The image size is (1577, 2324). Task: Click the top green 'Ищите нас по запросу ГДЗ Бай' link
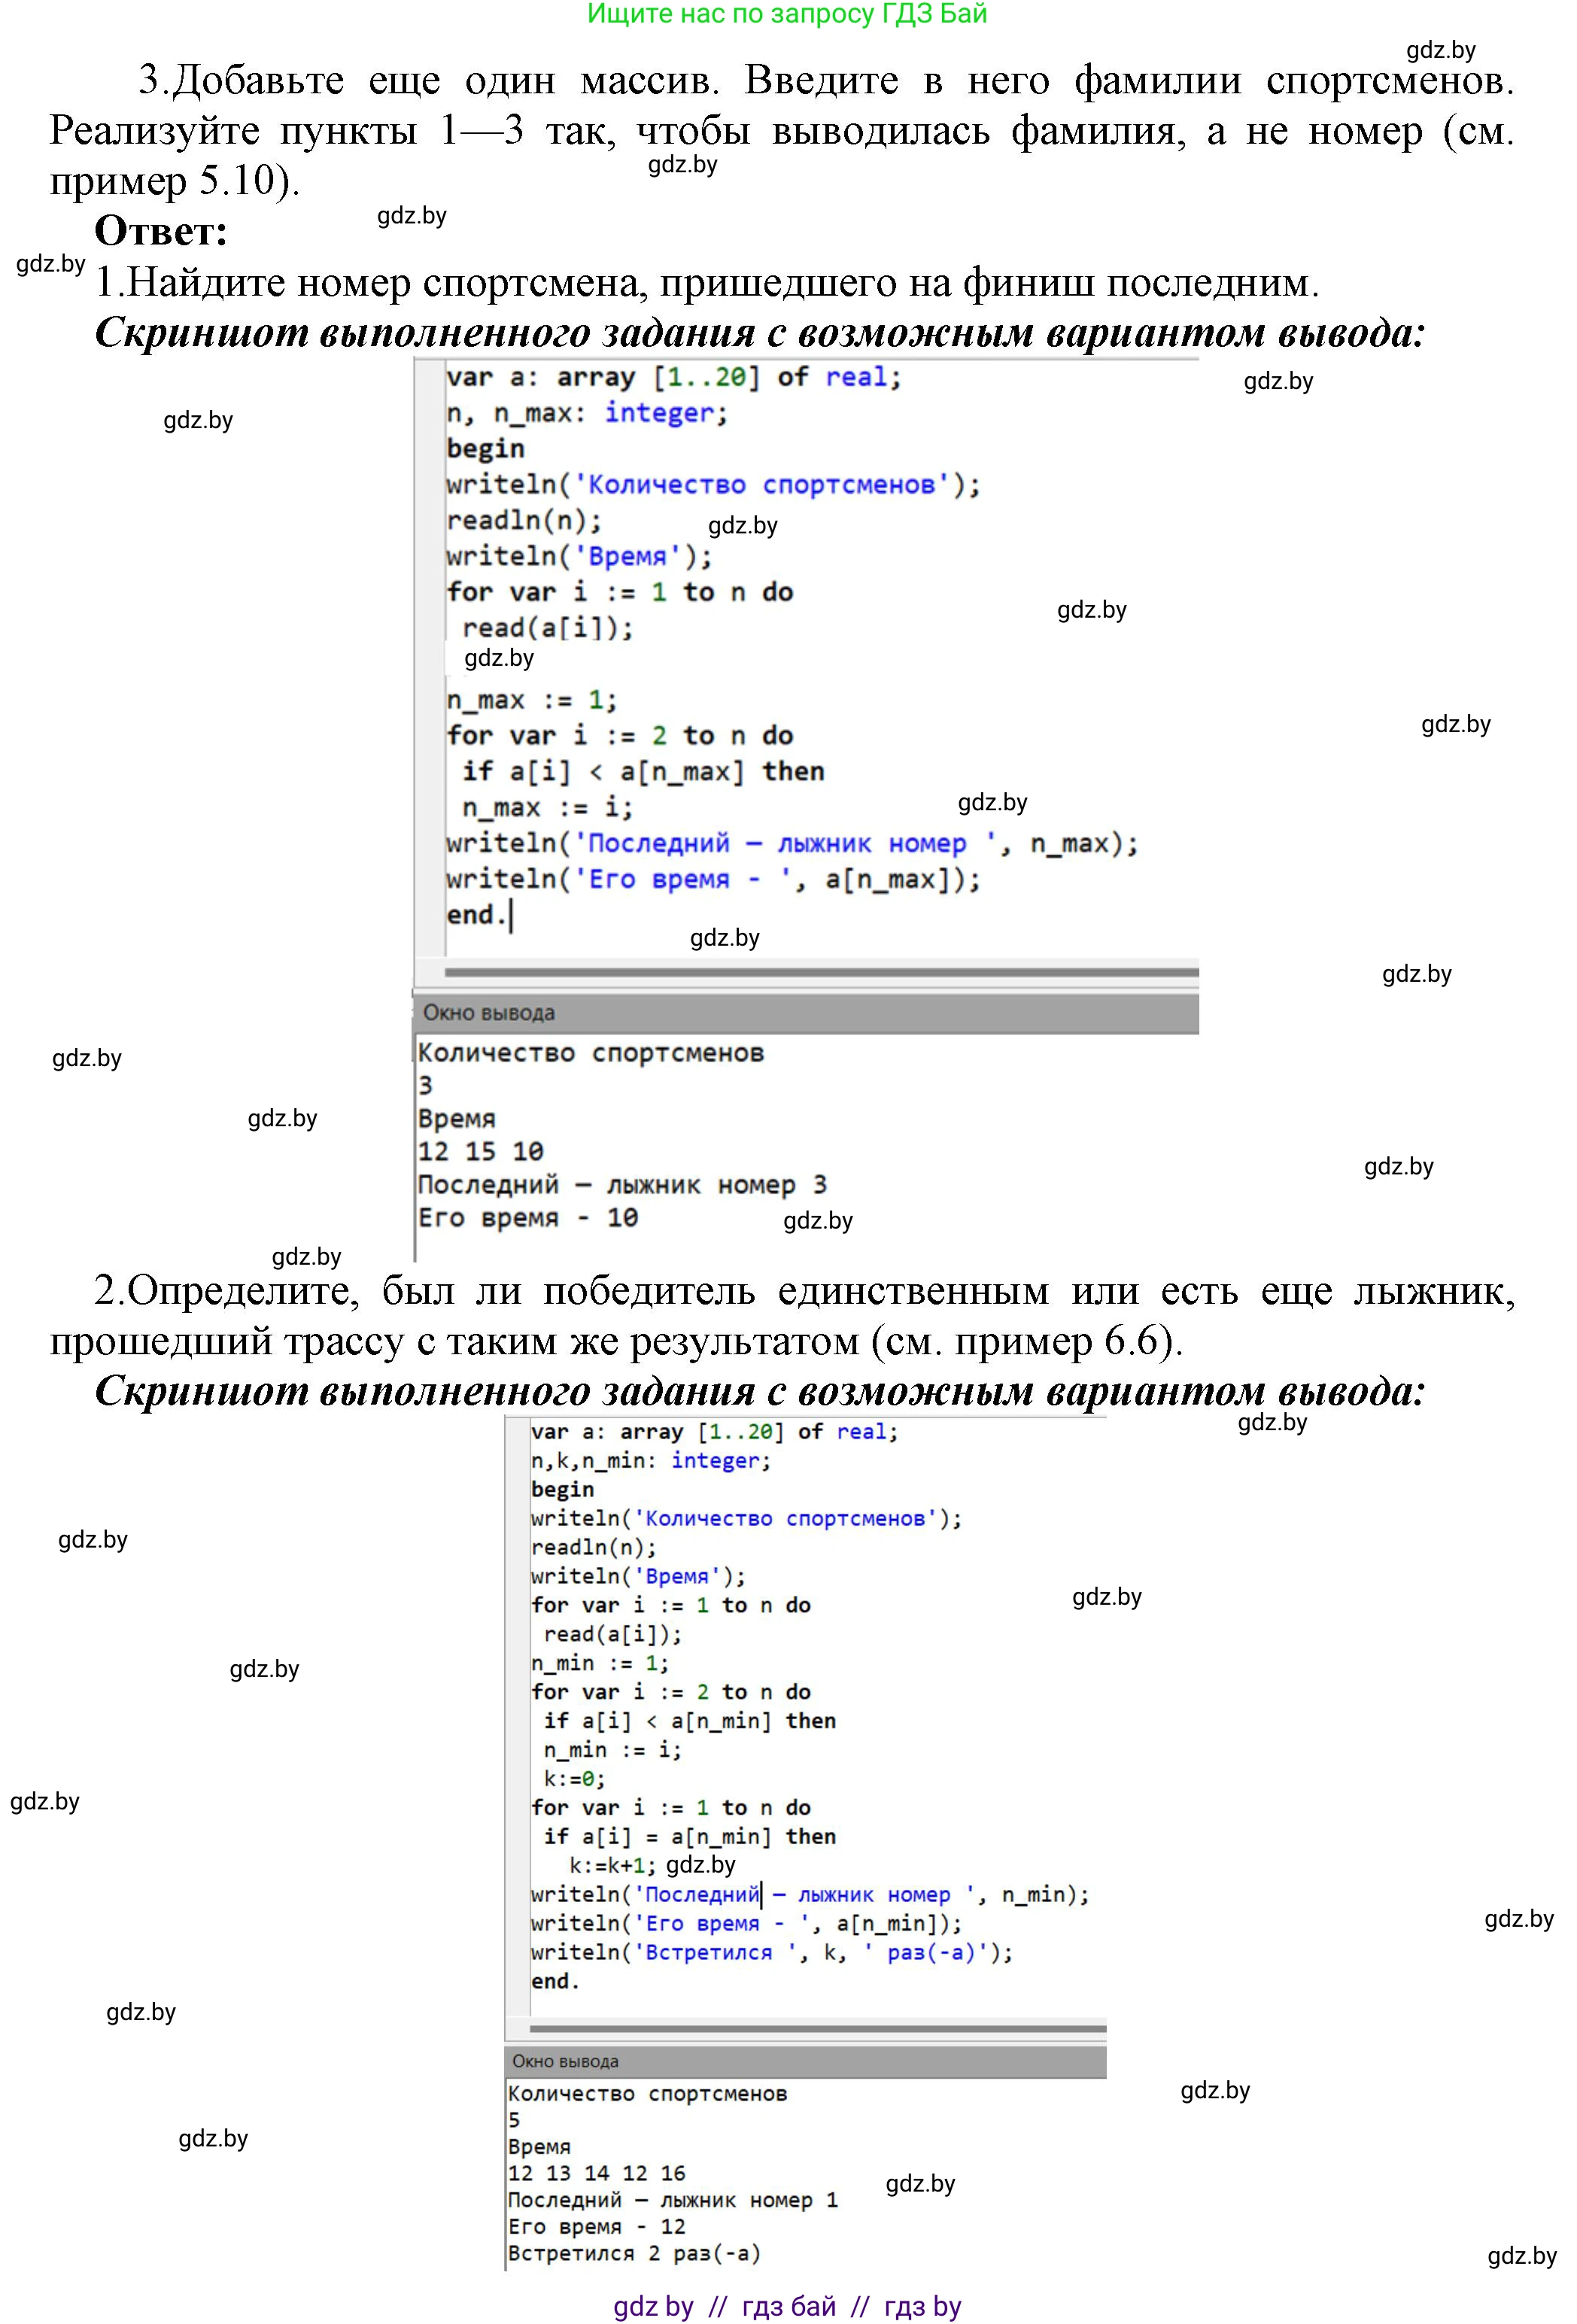[x=786, y=14]
